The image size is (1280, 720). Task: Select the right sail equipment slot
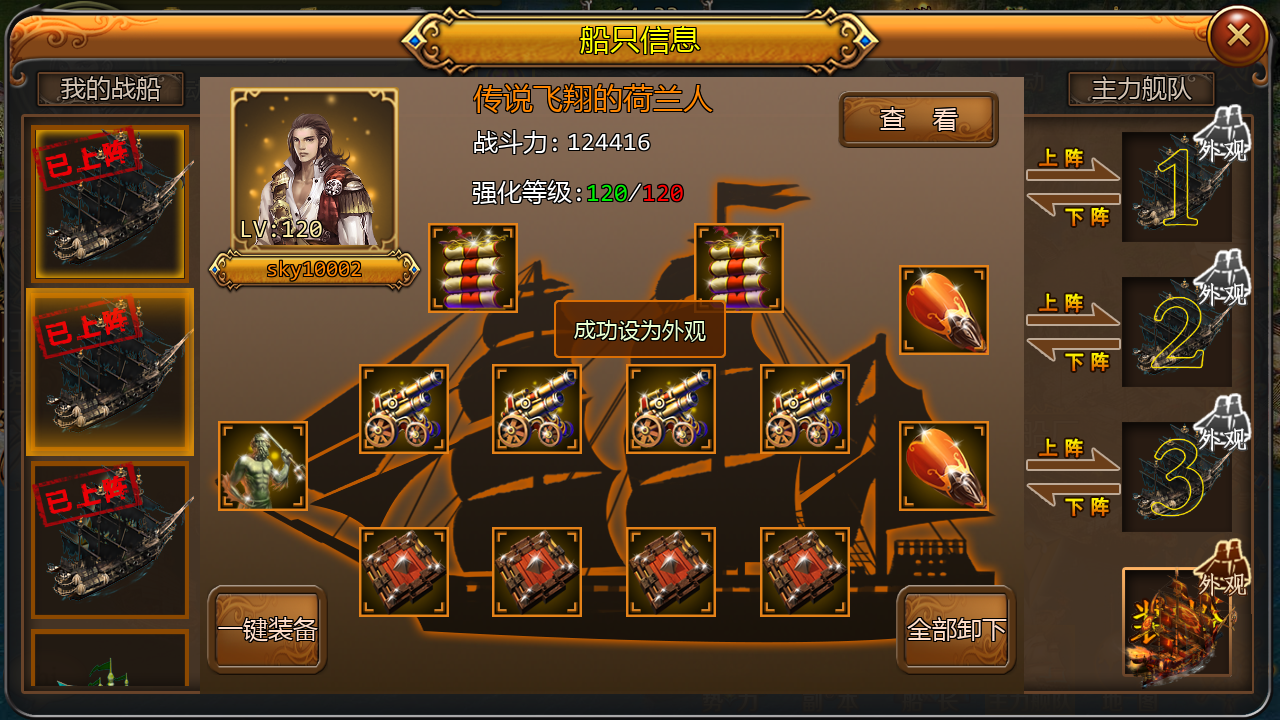[x=739, y=268]
